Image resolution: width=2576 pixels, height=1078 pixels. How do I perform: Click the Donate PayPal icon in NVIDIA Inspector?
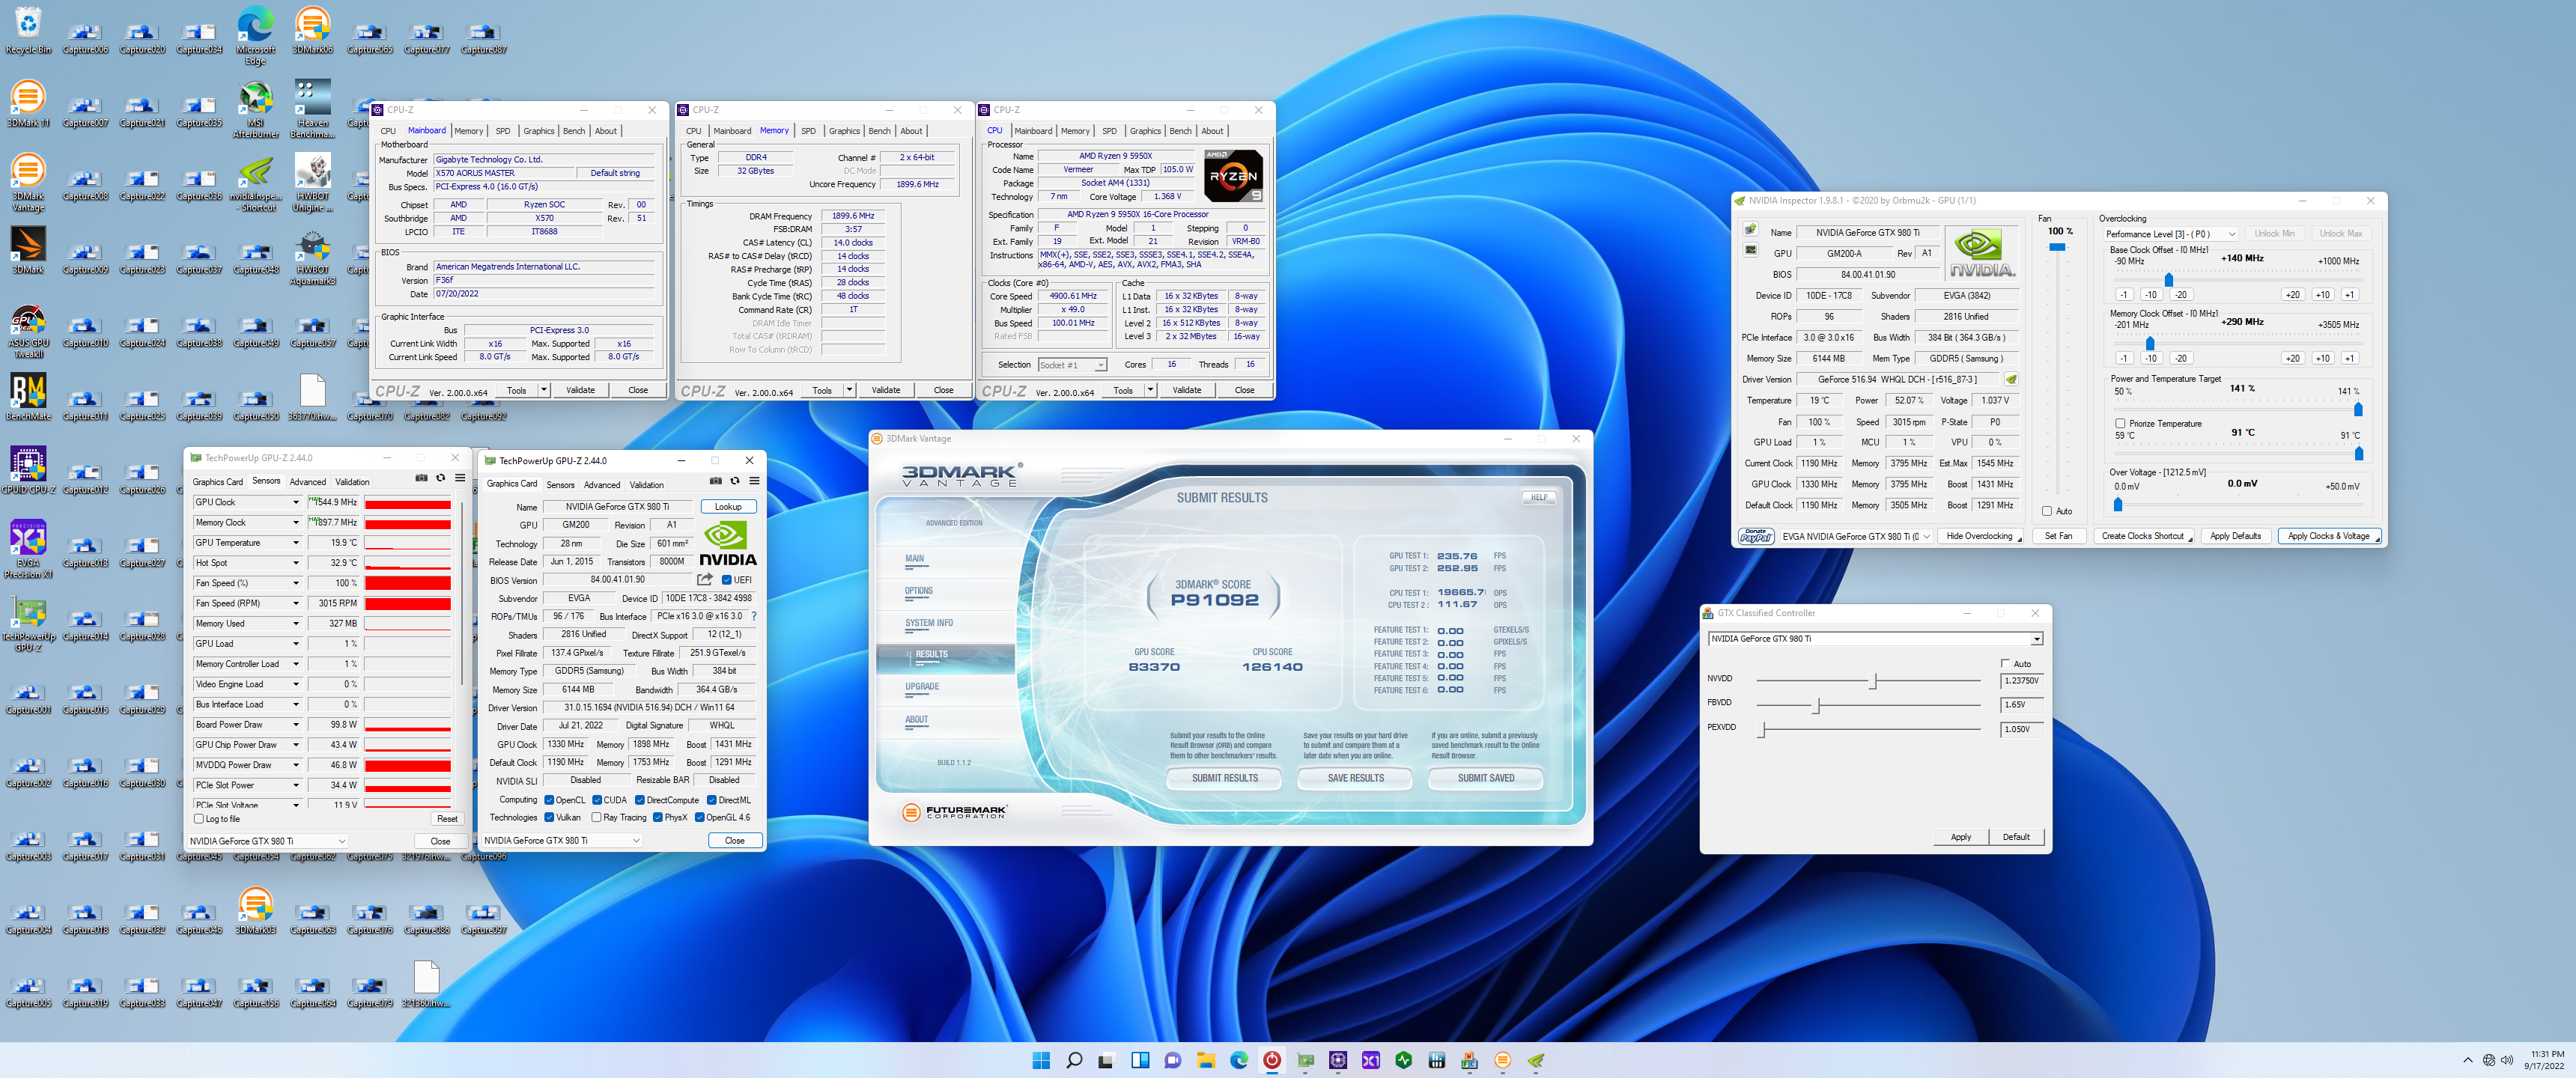point(1756,536)
